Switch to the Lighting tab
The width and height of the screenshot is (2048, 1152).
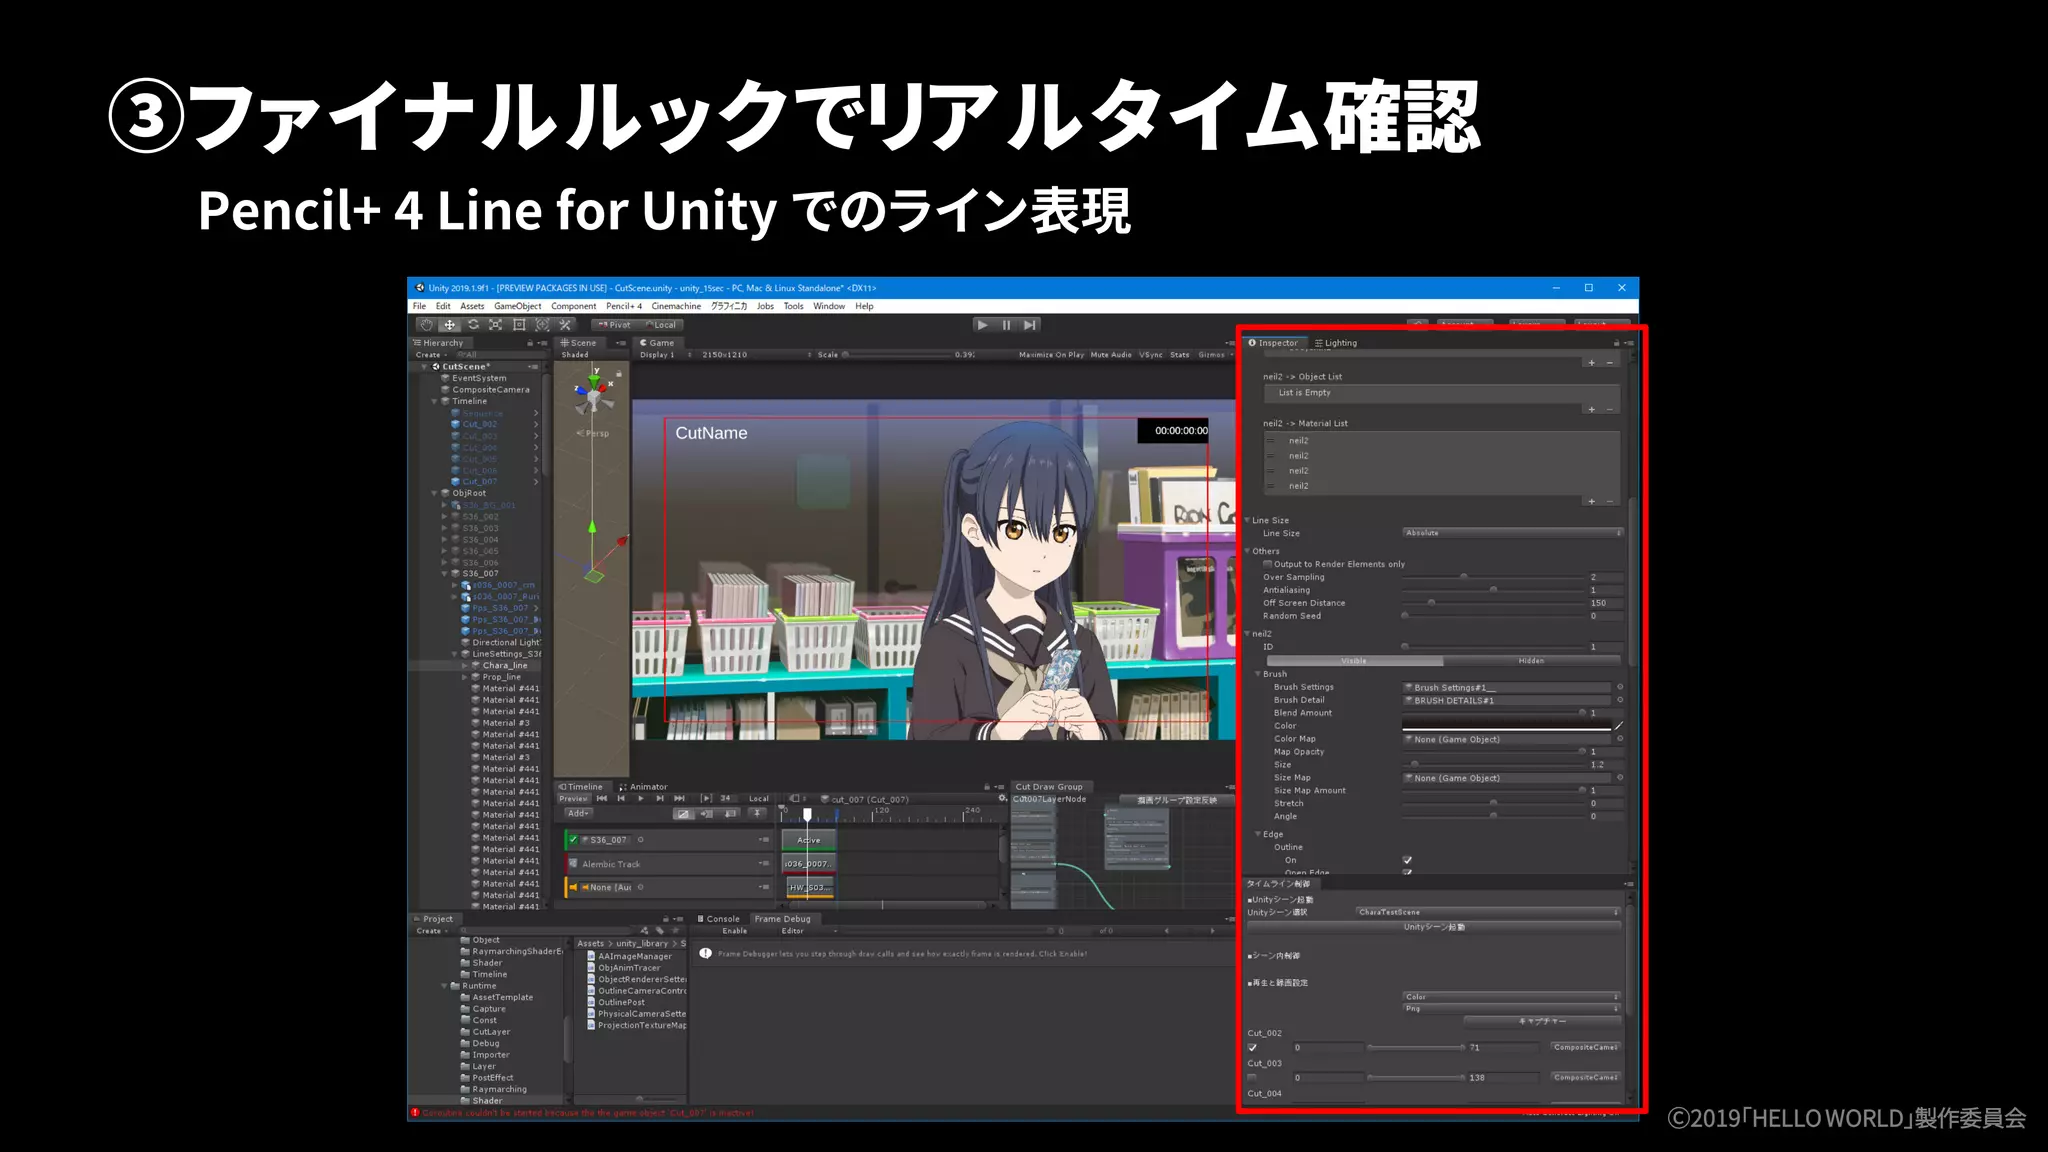click(x=1336, y=343)
